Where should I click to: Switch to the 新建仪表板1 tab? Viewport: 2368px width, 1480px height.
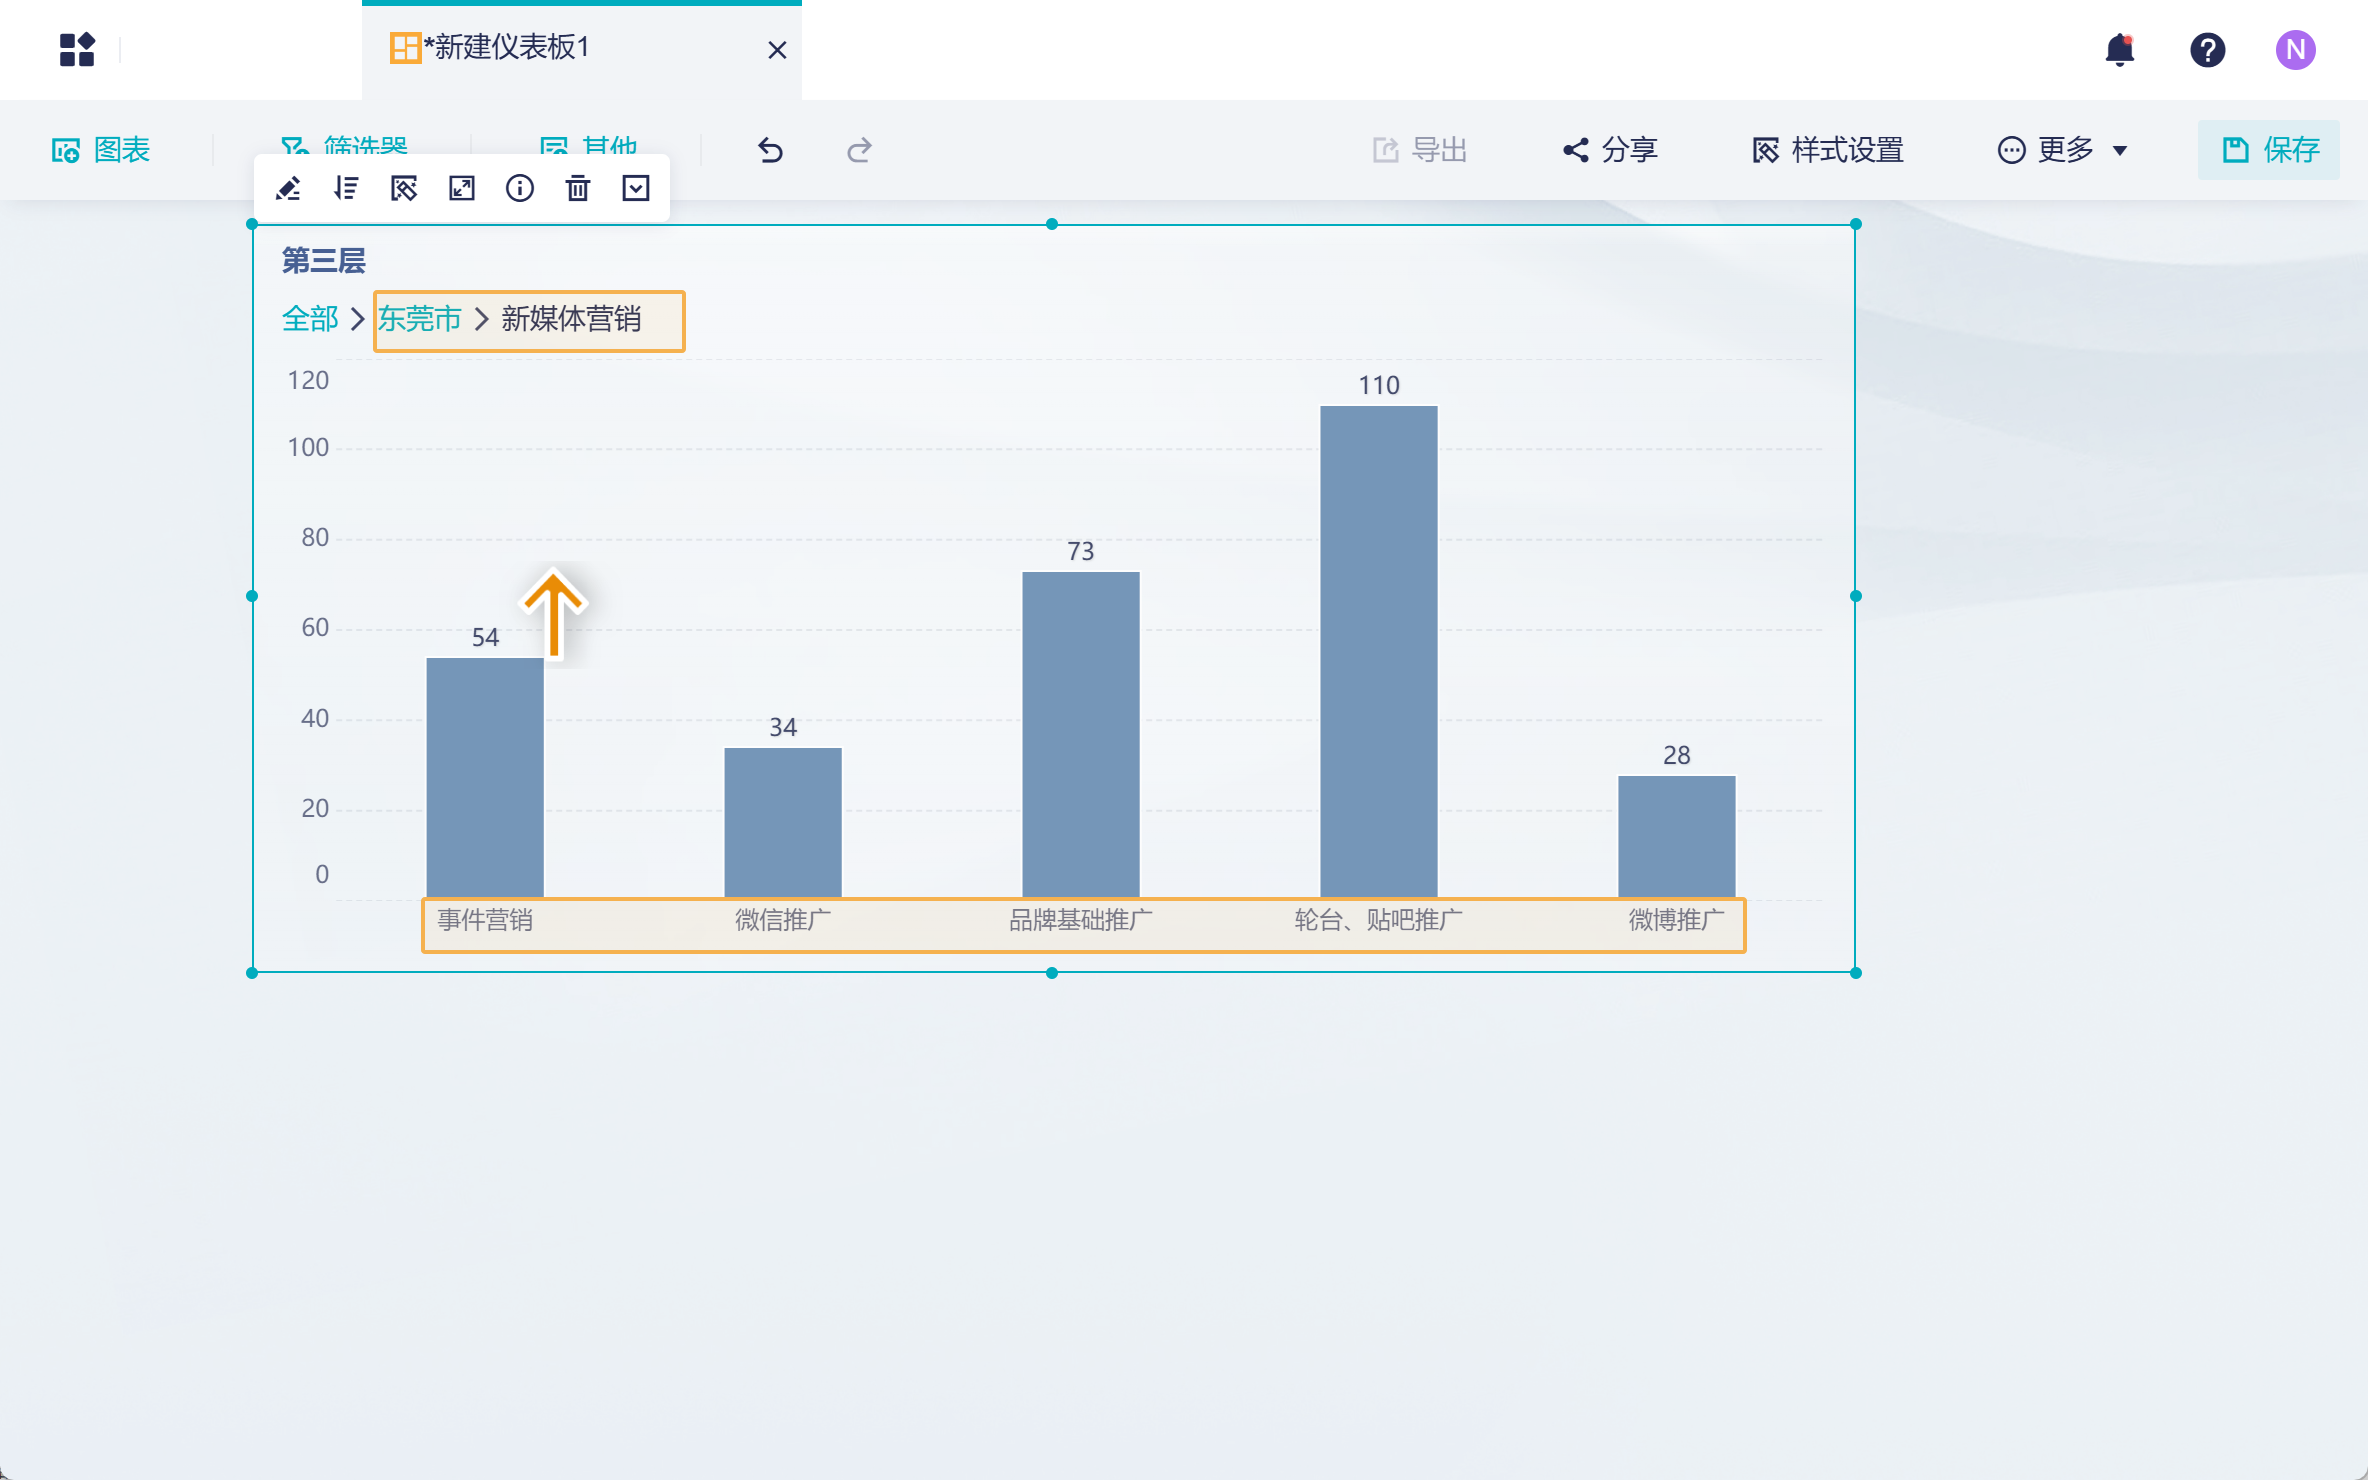pos(581,49)
